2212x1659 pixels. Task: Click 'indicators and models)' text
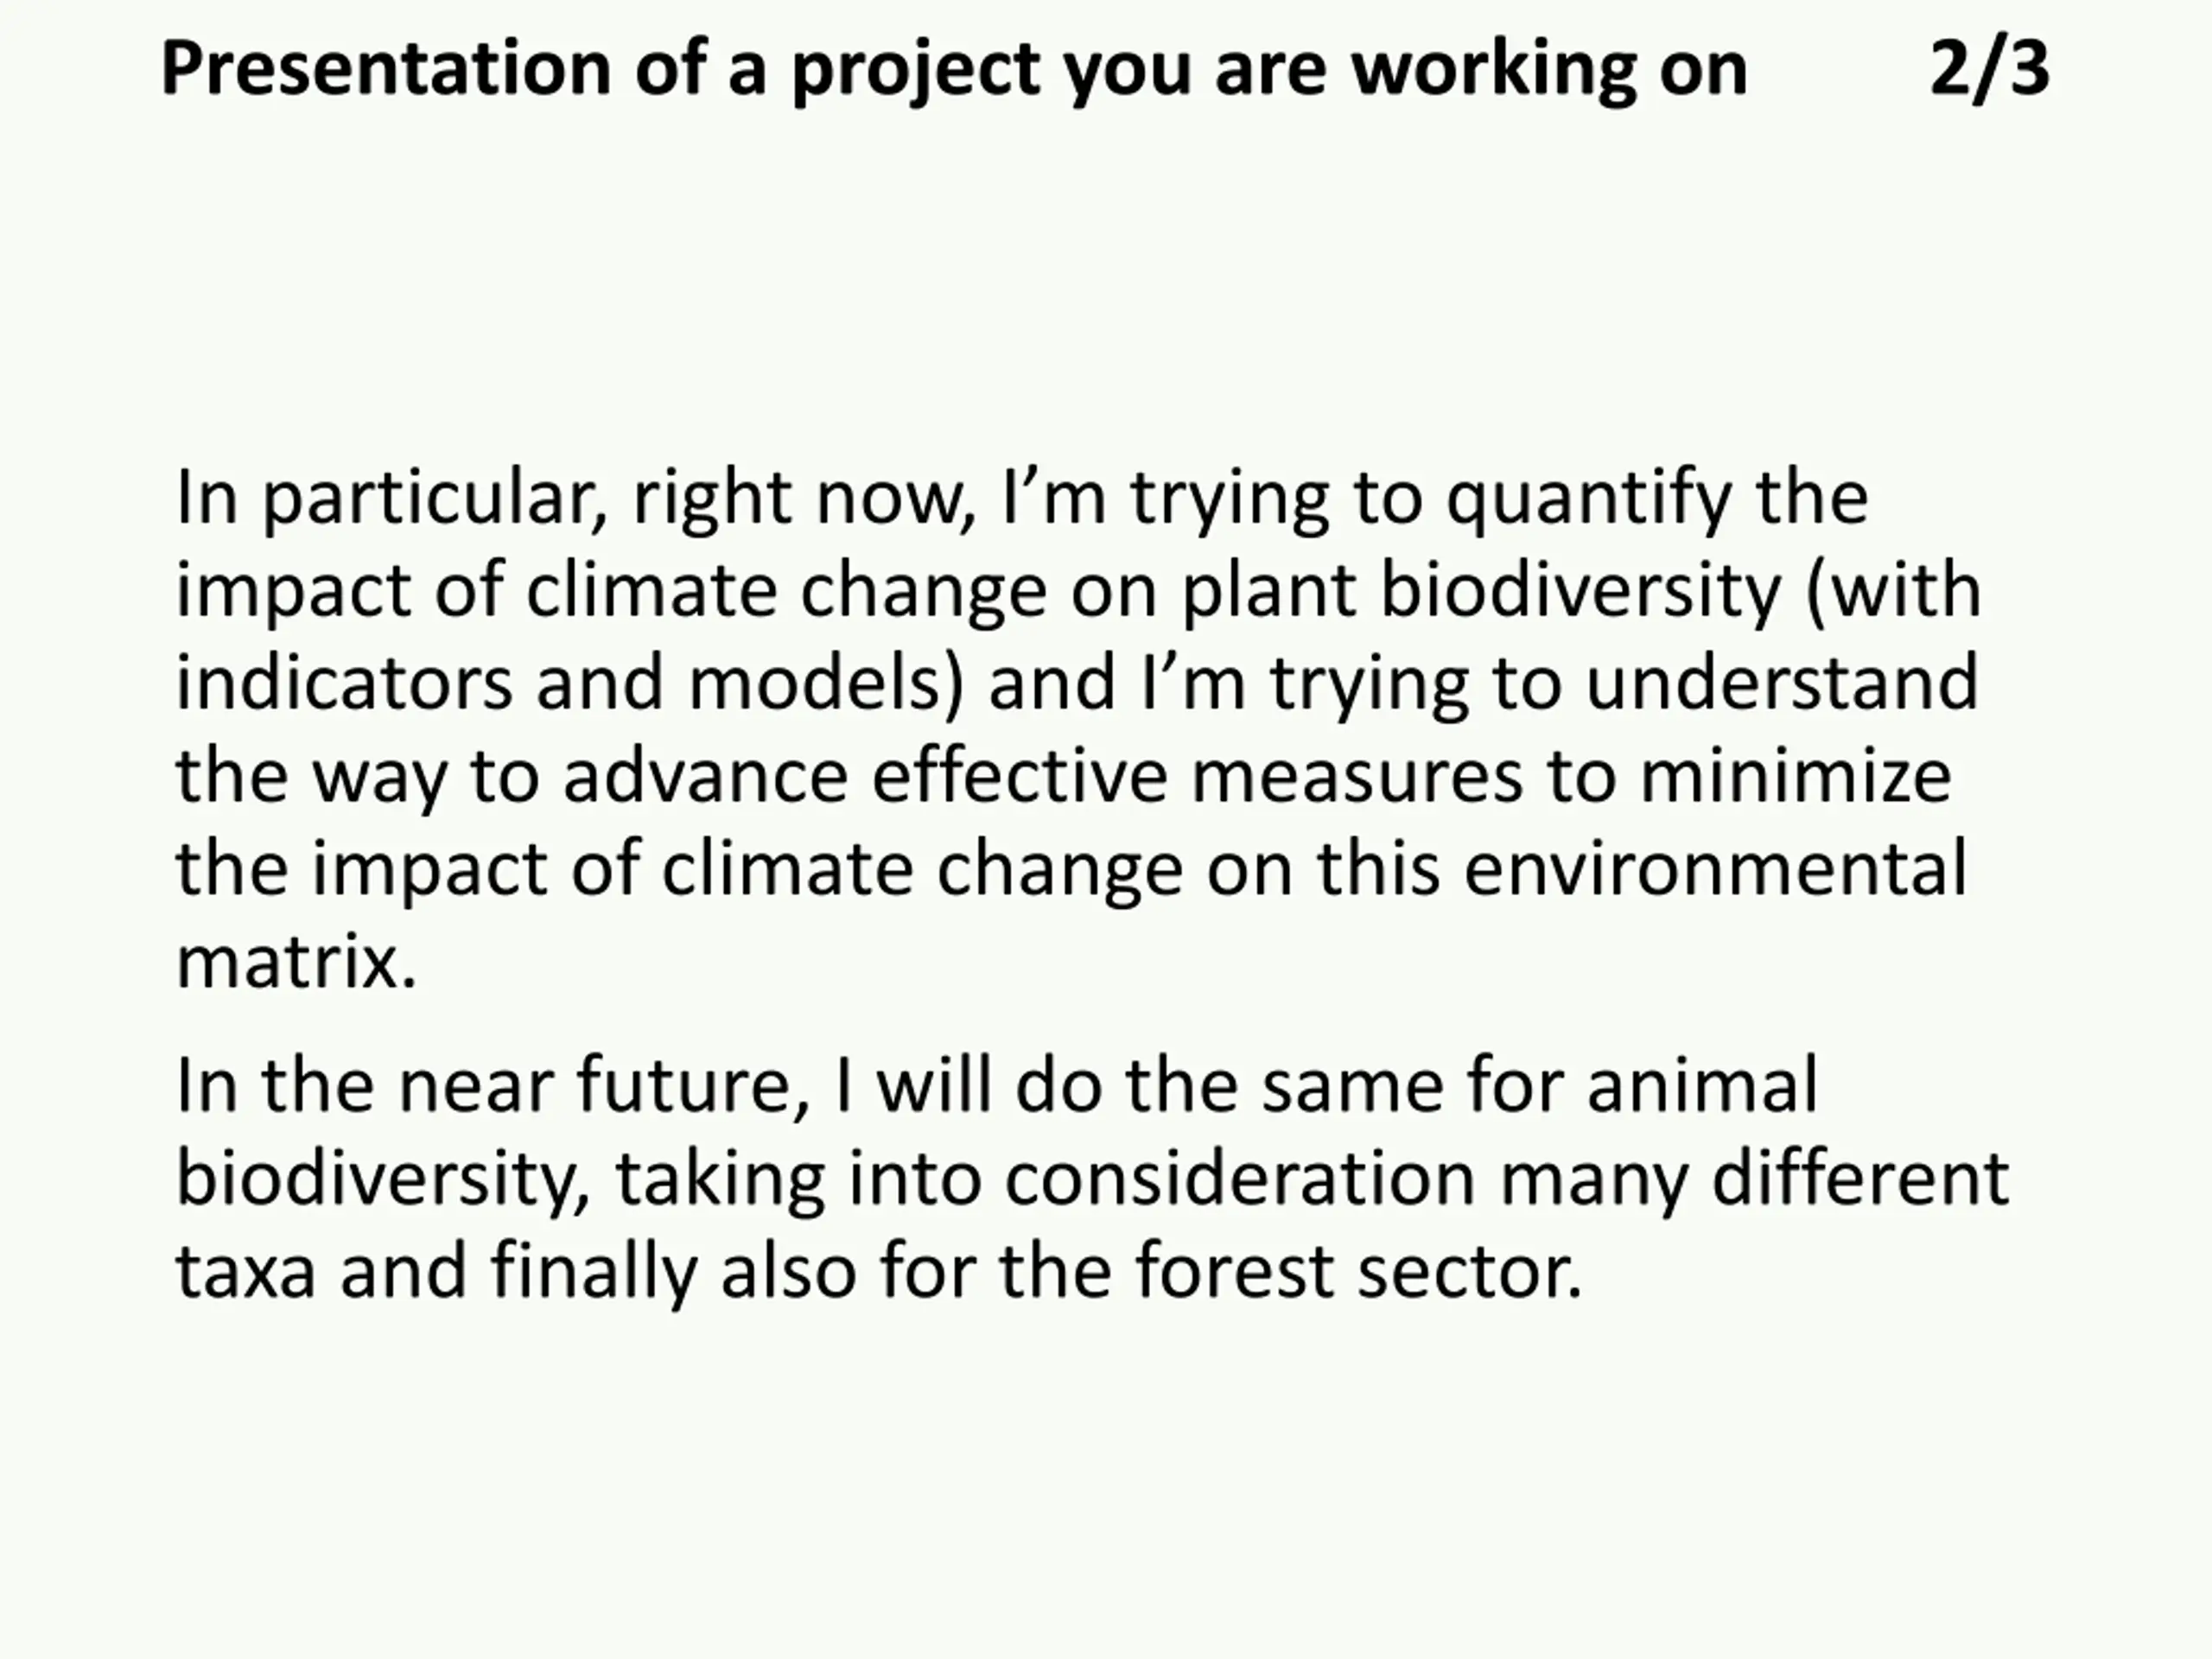coord(571,683)
